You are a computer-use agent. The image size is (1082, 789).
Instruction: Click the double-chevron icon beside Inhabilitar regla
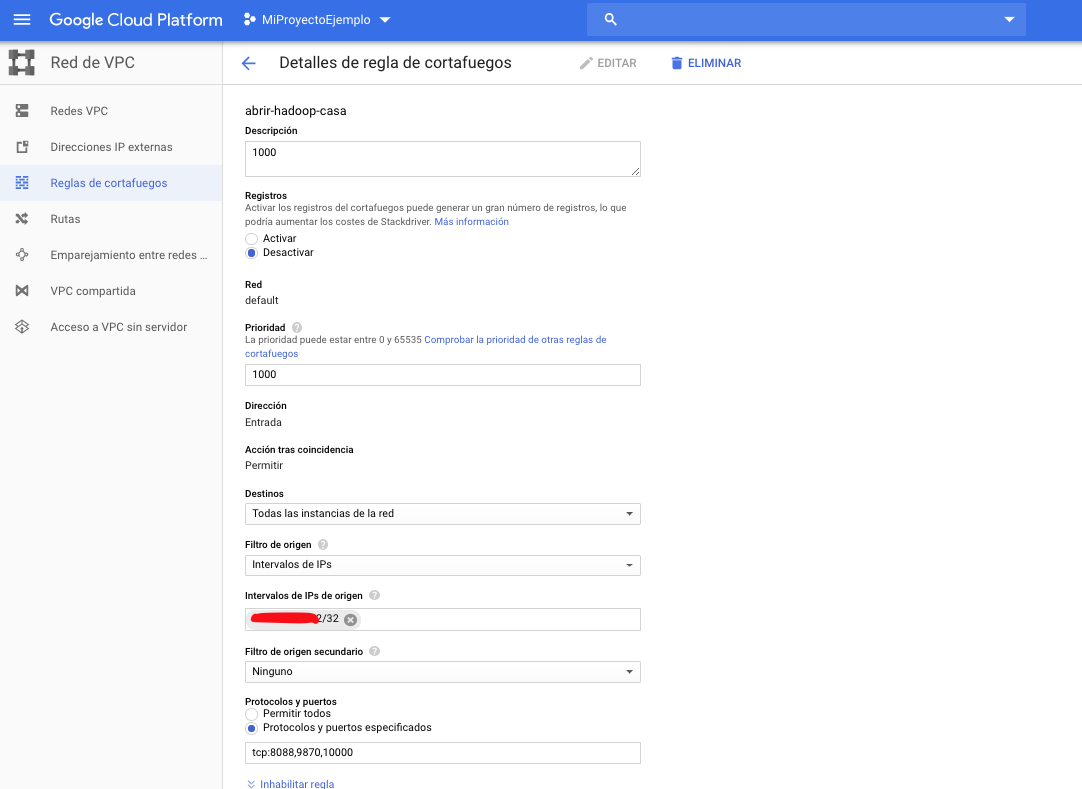pos(250,784)
